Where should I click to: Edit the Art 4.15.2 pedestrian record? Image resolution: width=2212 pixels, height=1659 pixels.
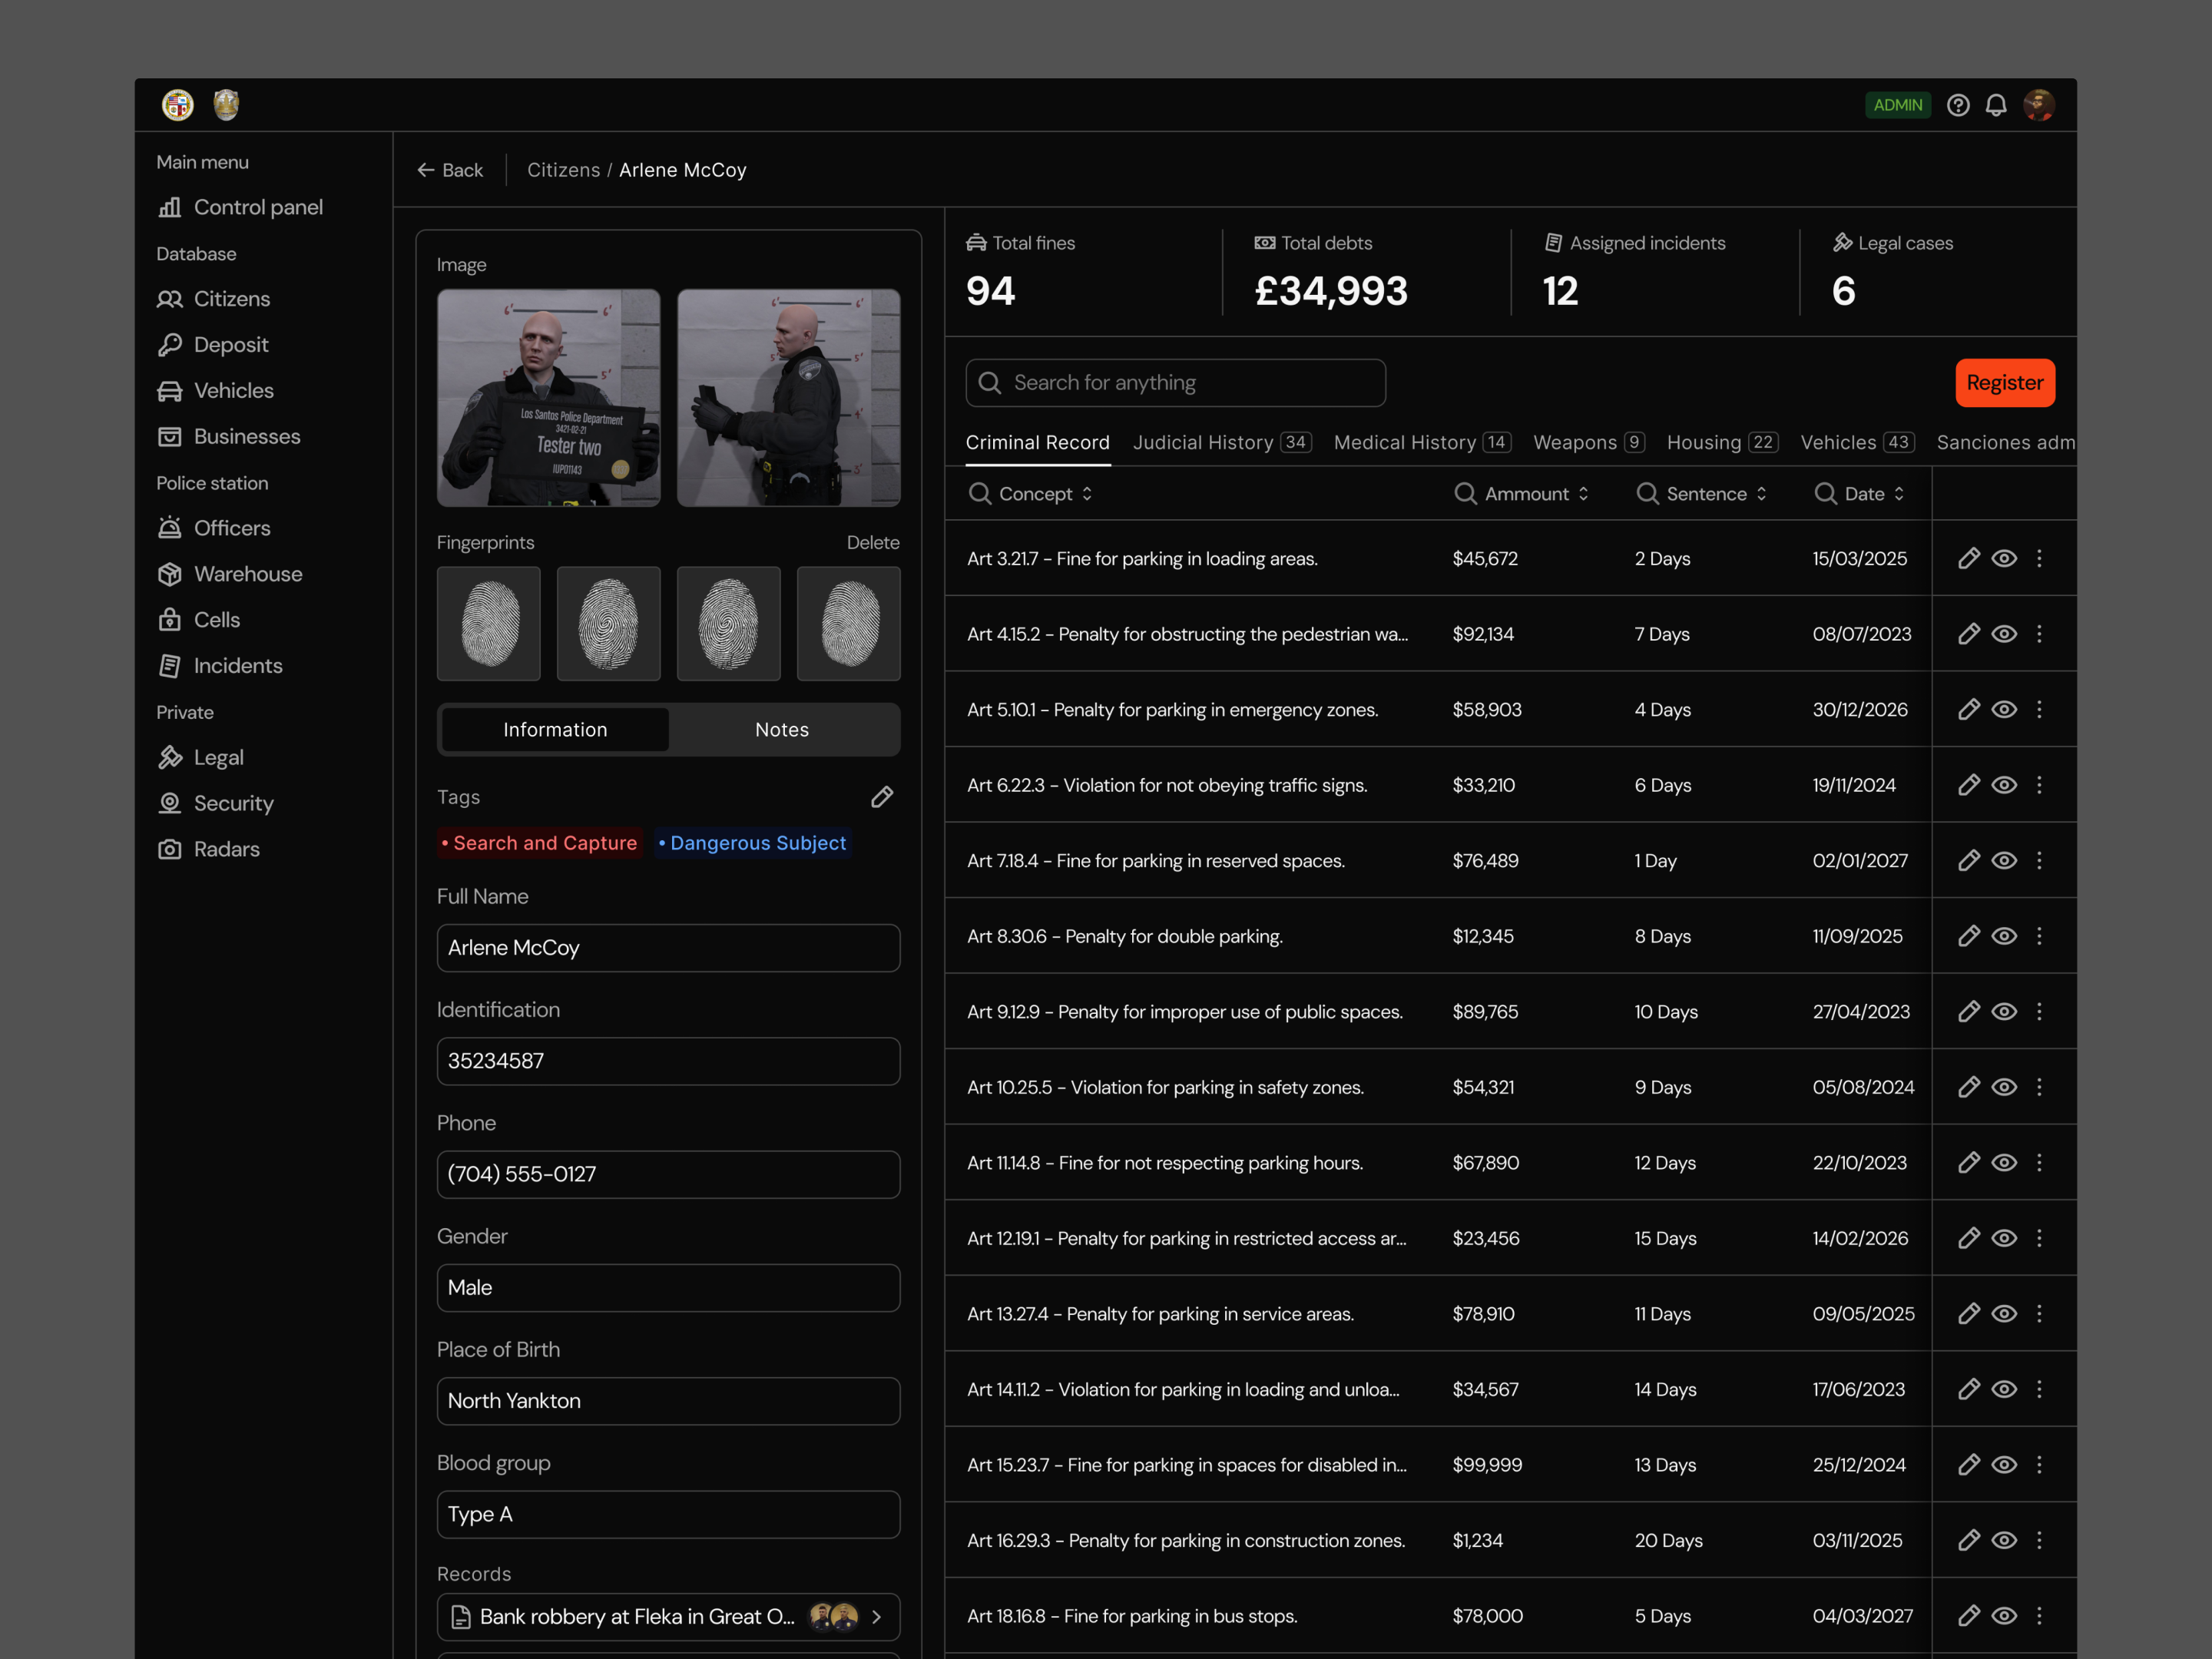tap(1968, 634)
